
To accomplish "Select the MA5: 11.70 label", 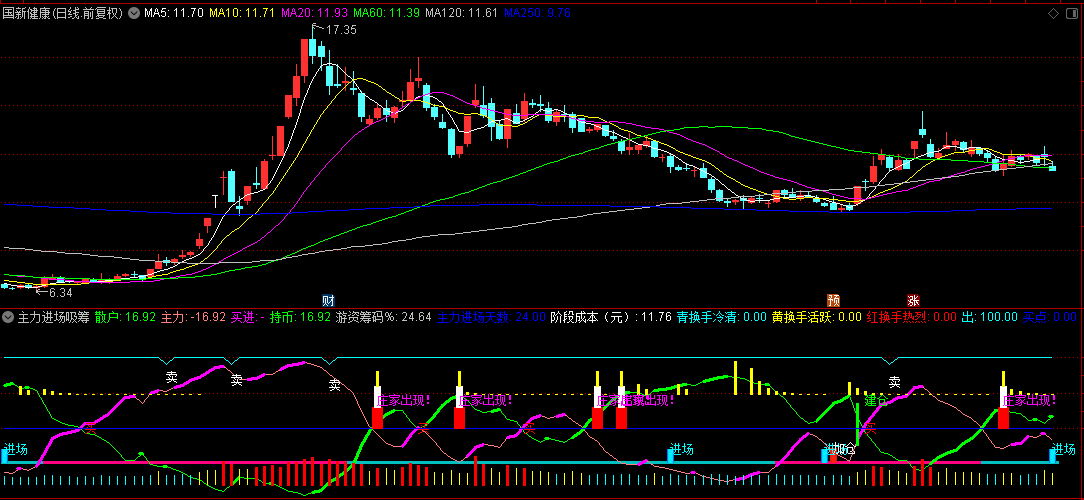I will 174,13.
